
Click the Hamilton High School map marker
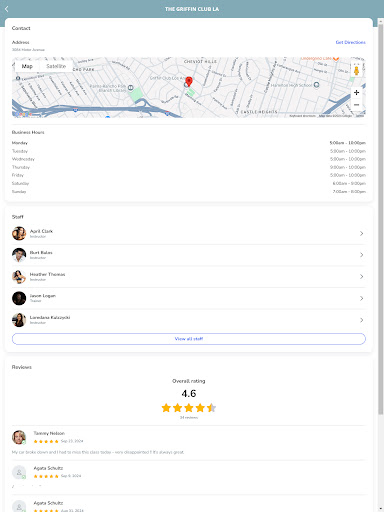pos(316,85)
